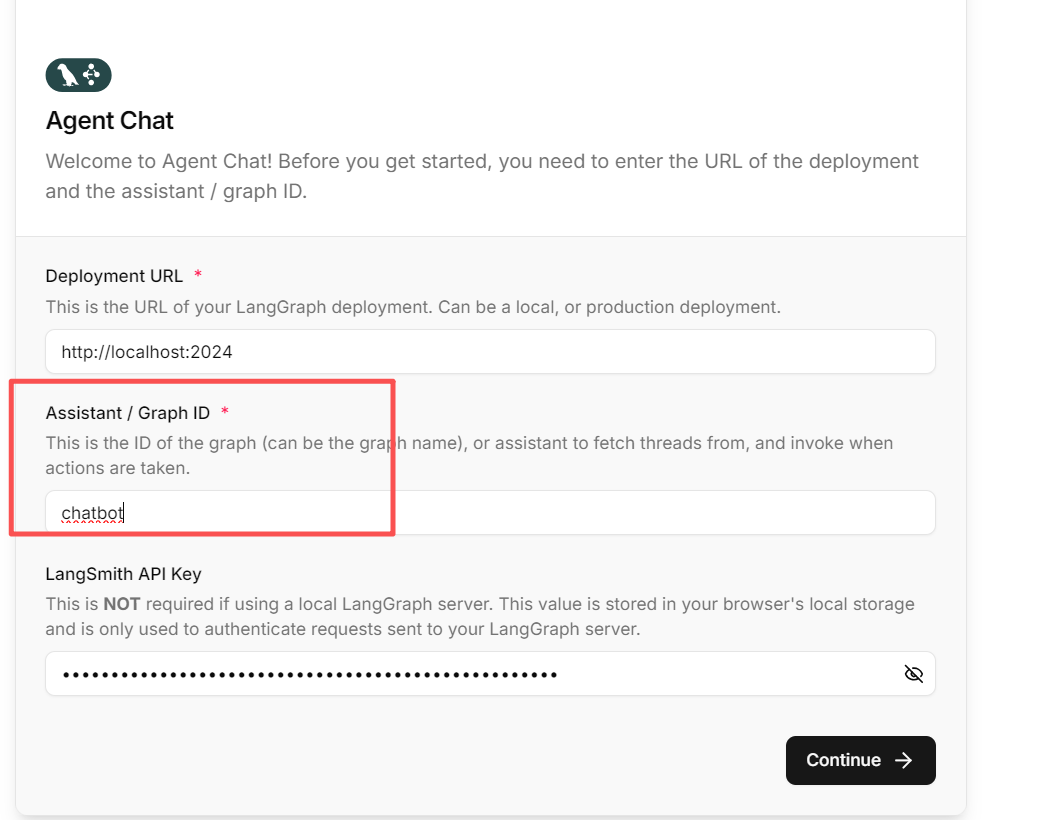Click the misspelled chatbot text entry

coord(92,514)
